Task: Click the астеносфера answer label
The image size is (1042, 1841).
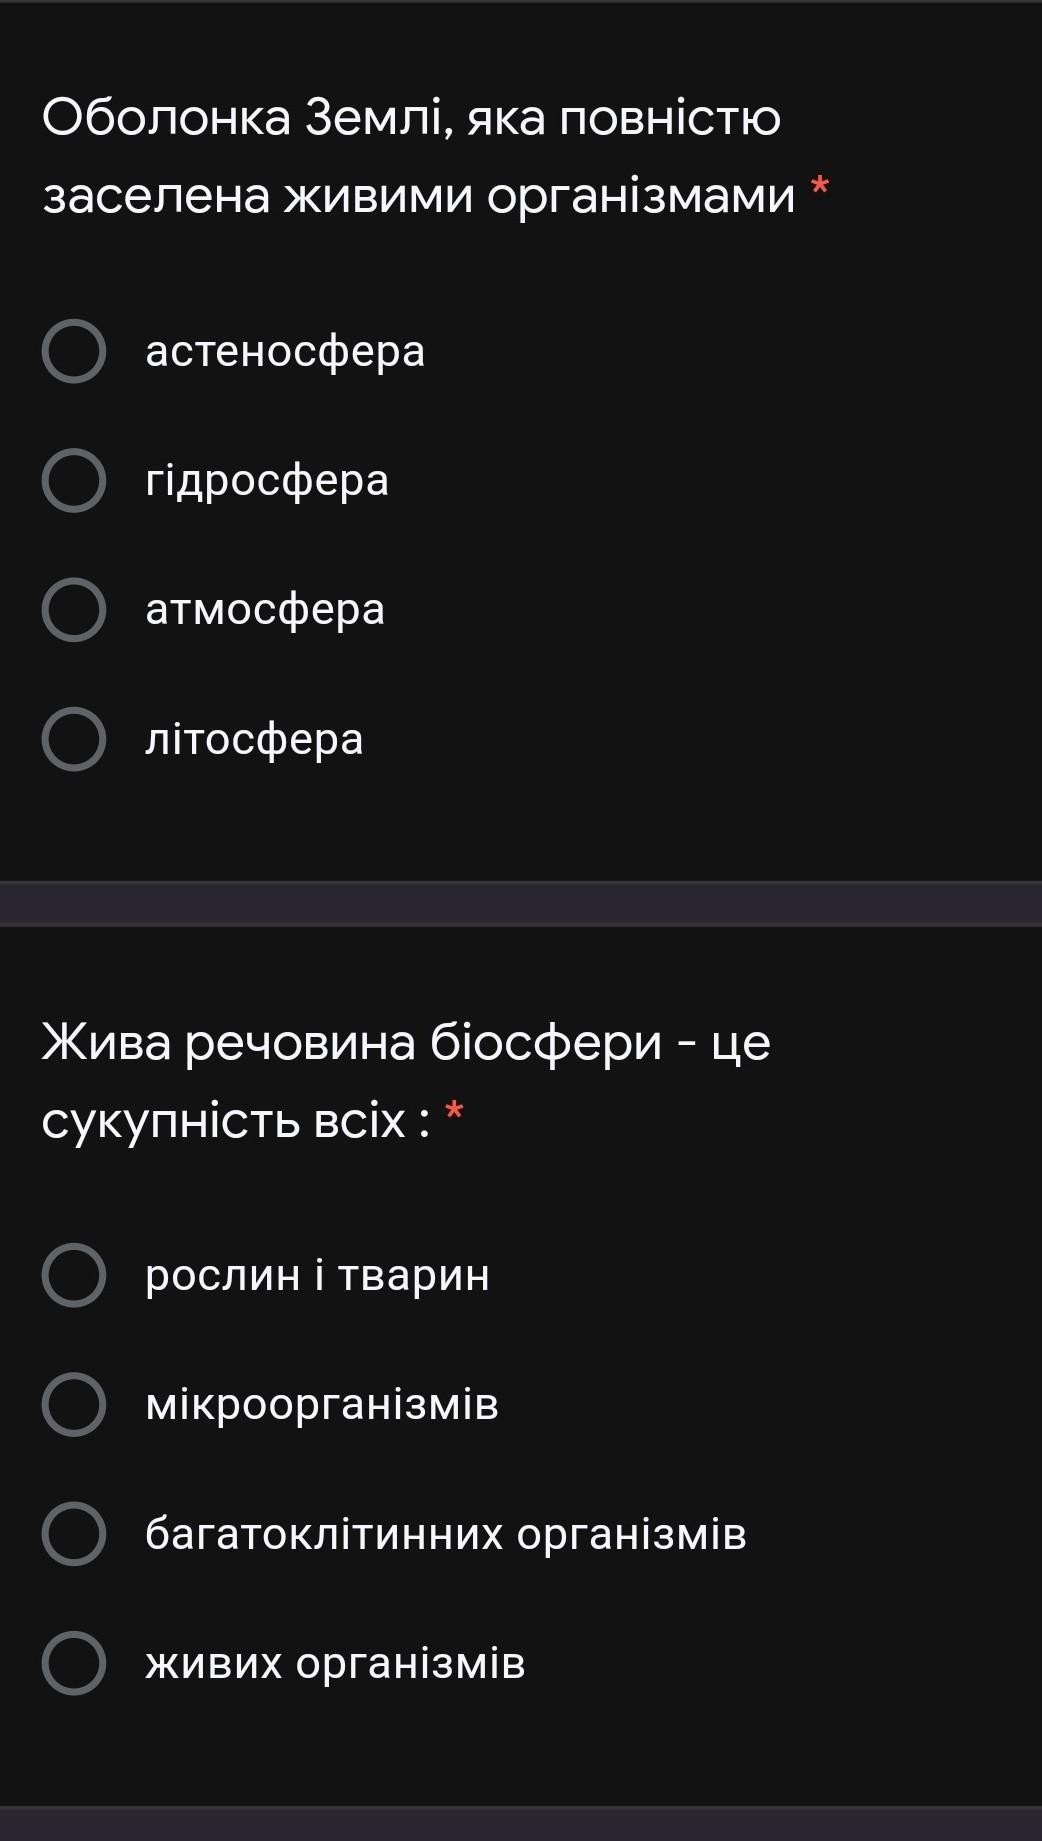Action: click(285, 351)
